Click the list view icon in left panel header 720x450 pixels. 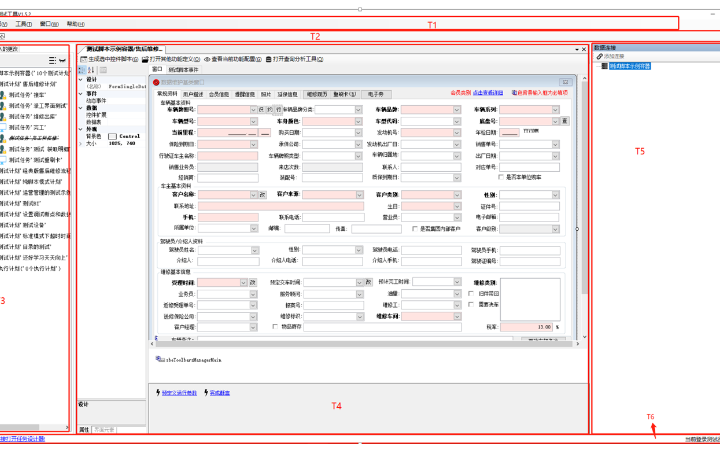(x=52, y=60)
